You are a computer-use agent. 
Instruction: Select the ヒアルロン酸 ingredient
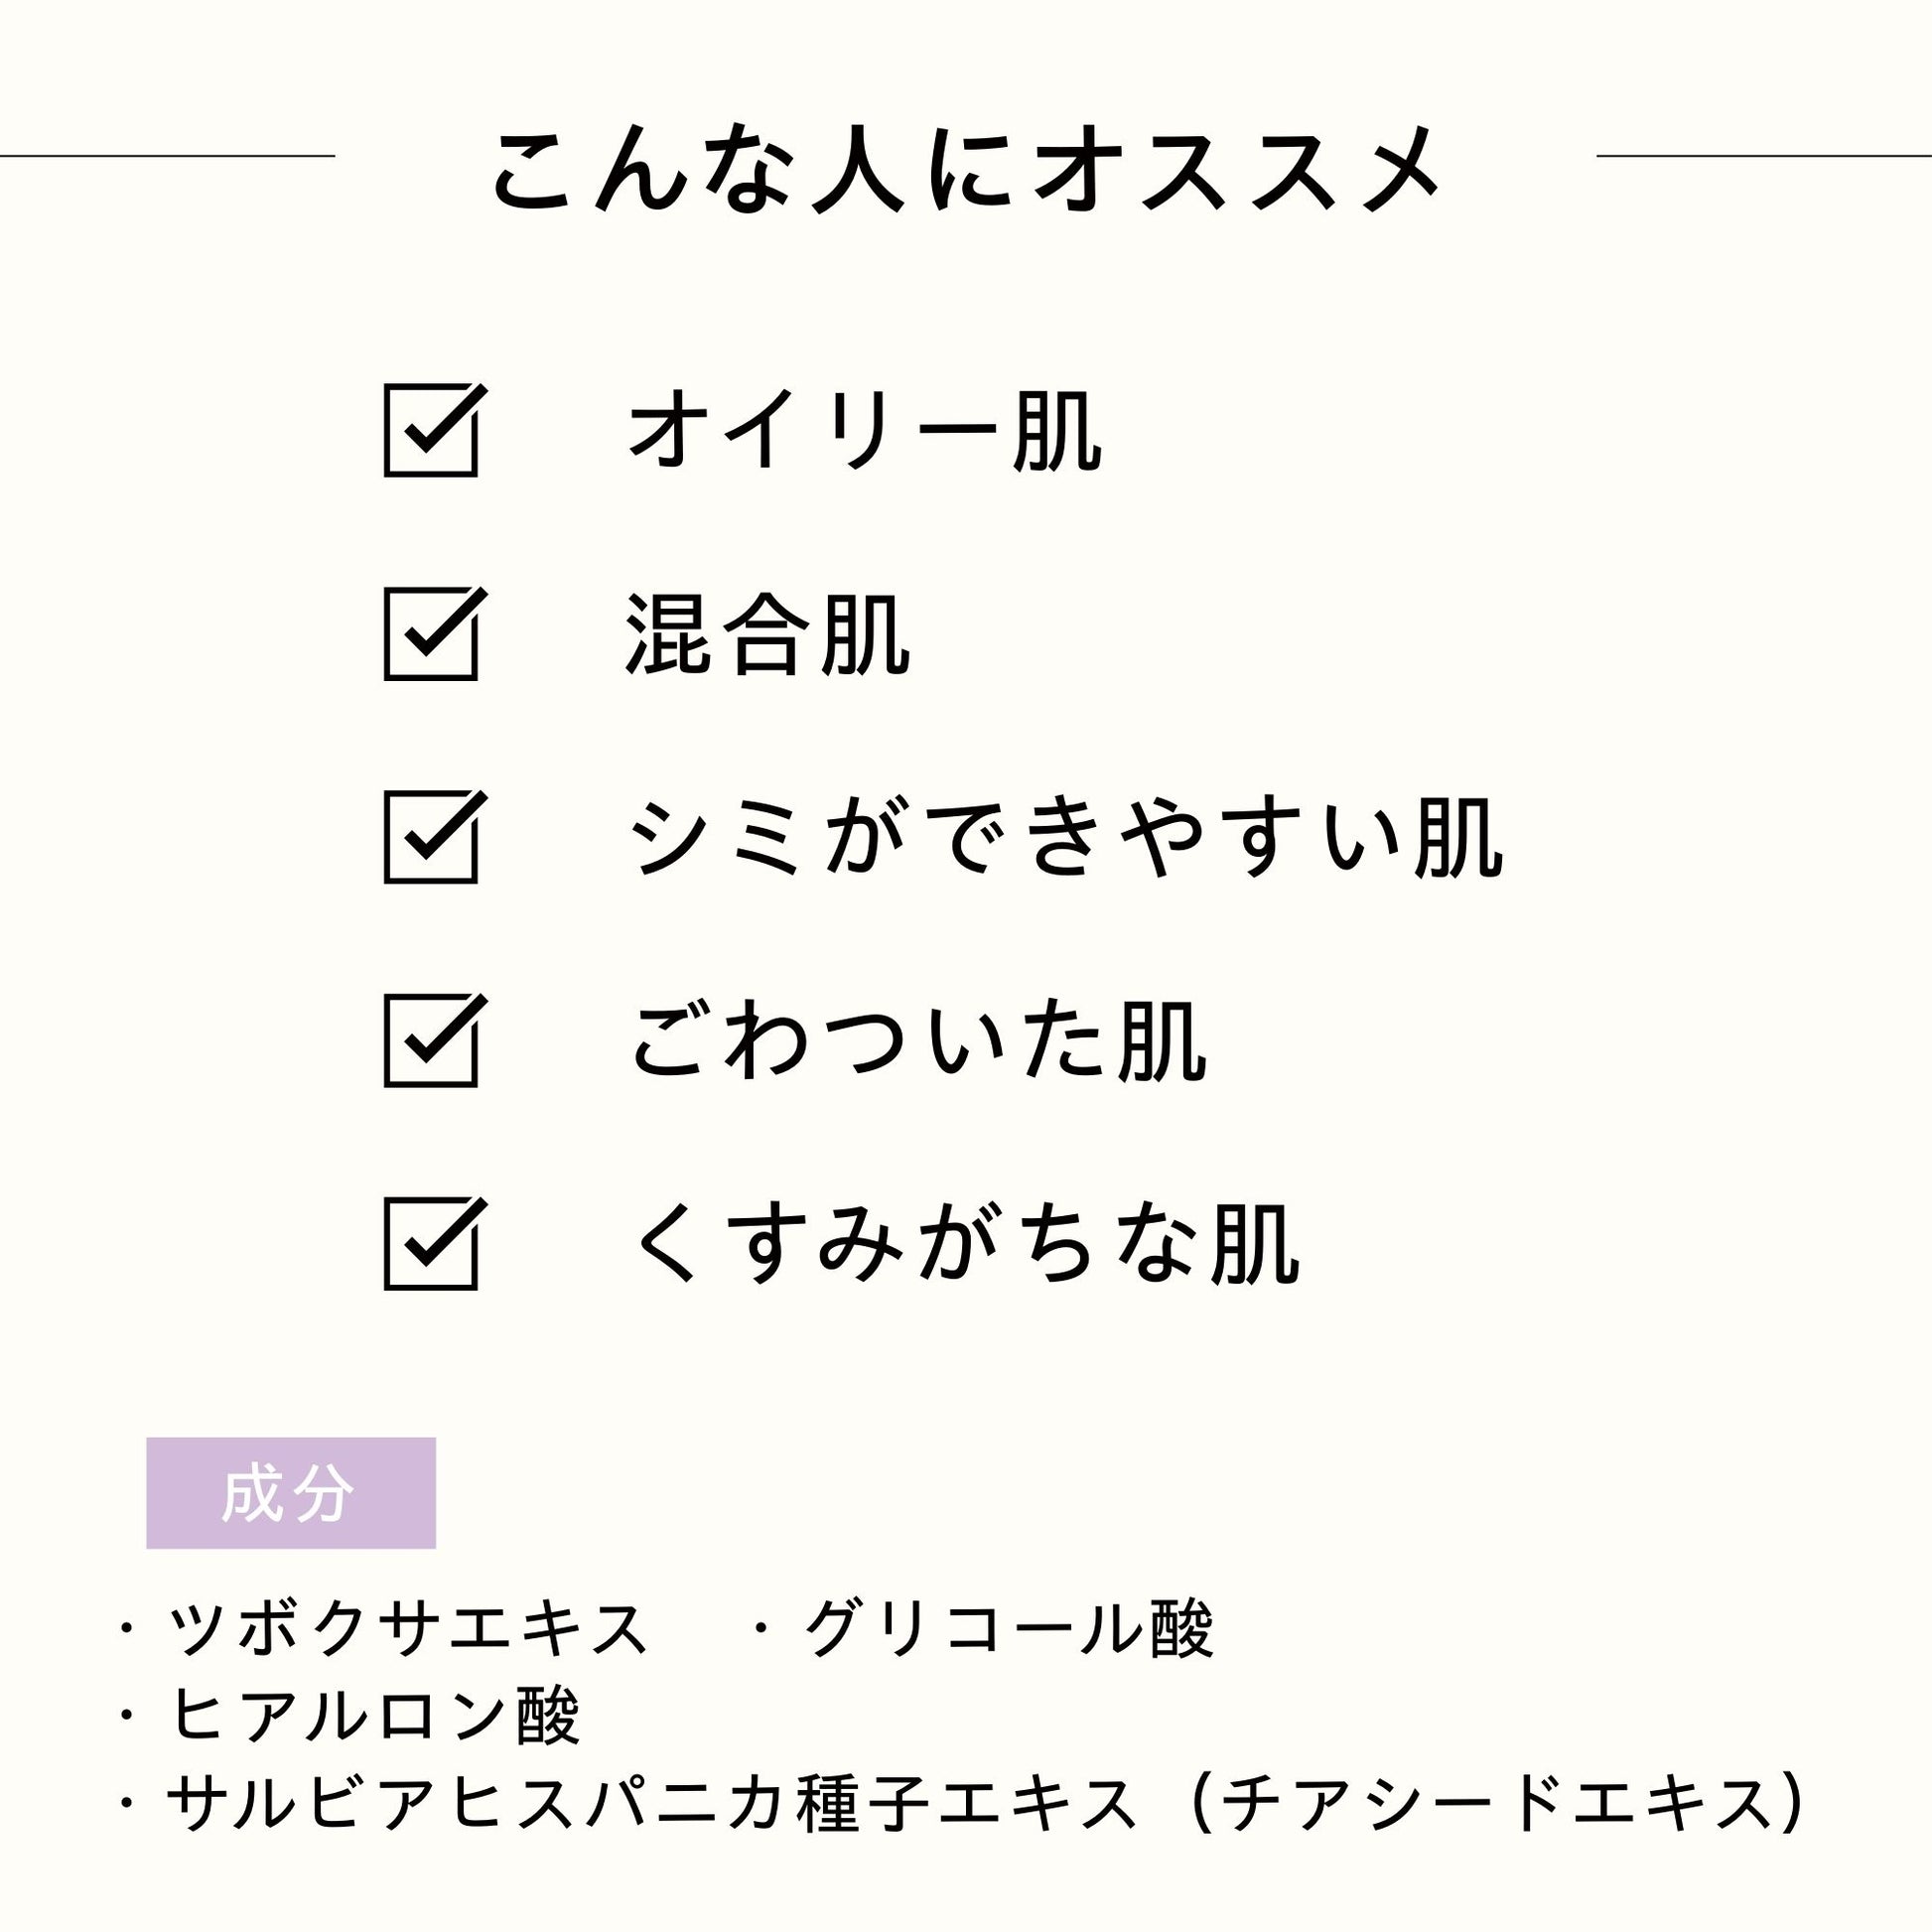pos(375,1716)
